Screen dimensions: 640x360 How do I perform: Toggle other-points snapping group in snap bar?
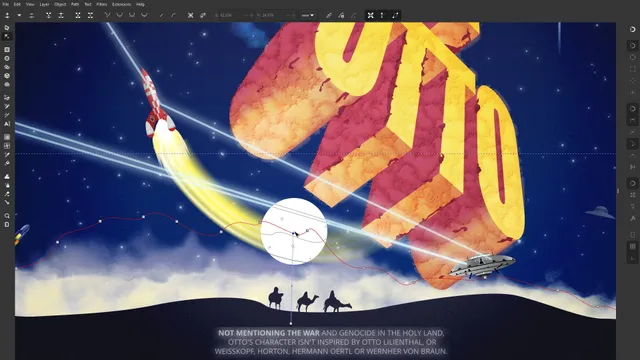click(x=632, y=183)
